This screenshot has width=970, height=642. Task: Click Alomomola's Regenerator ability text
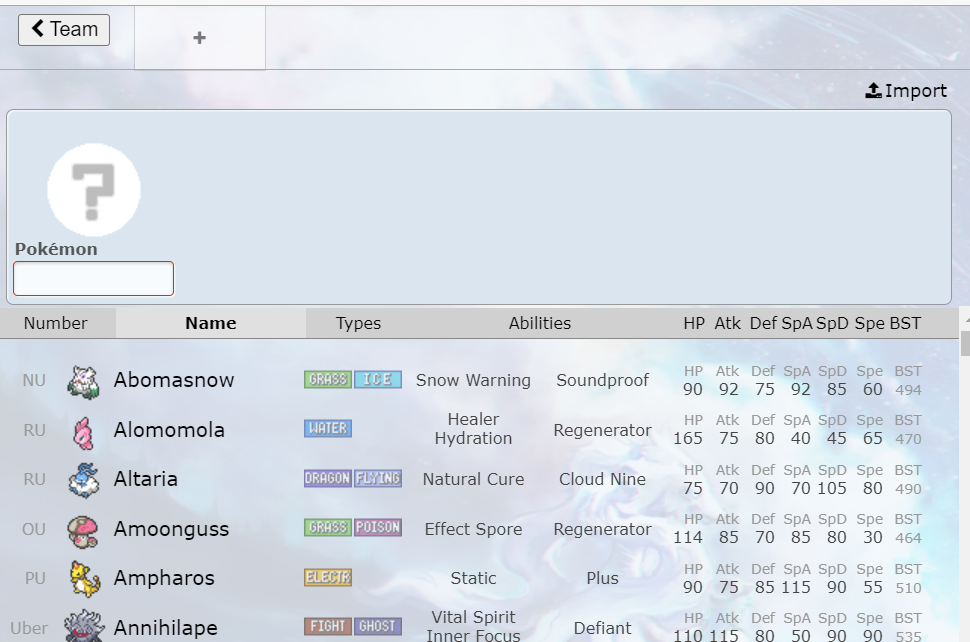click(x=603, y=430)
